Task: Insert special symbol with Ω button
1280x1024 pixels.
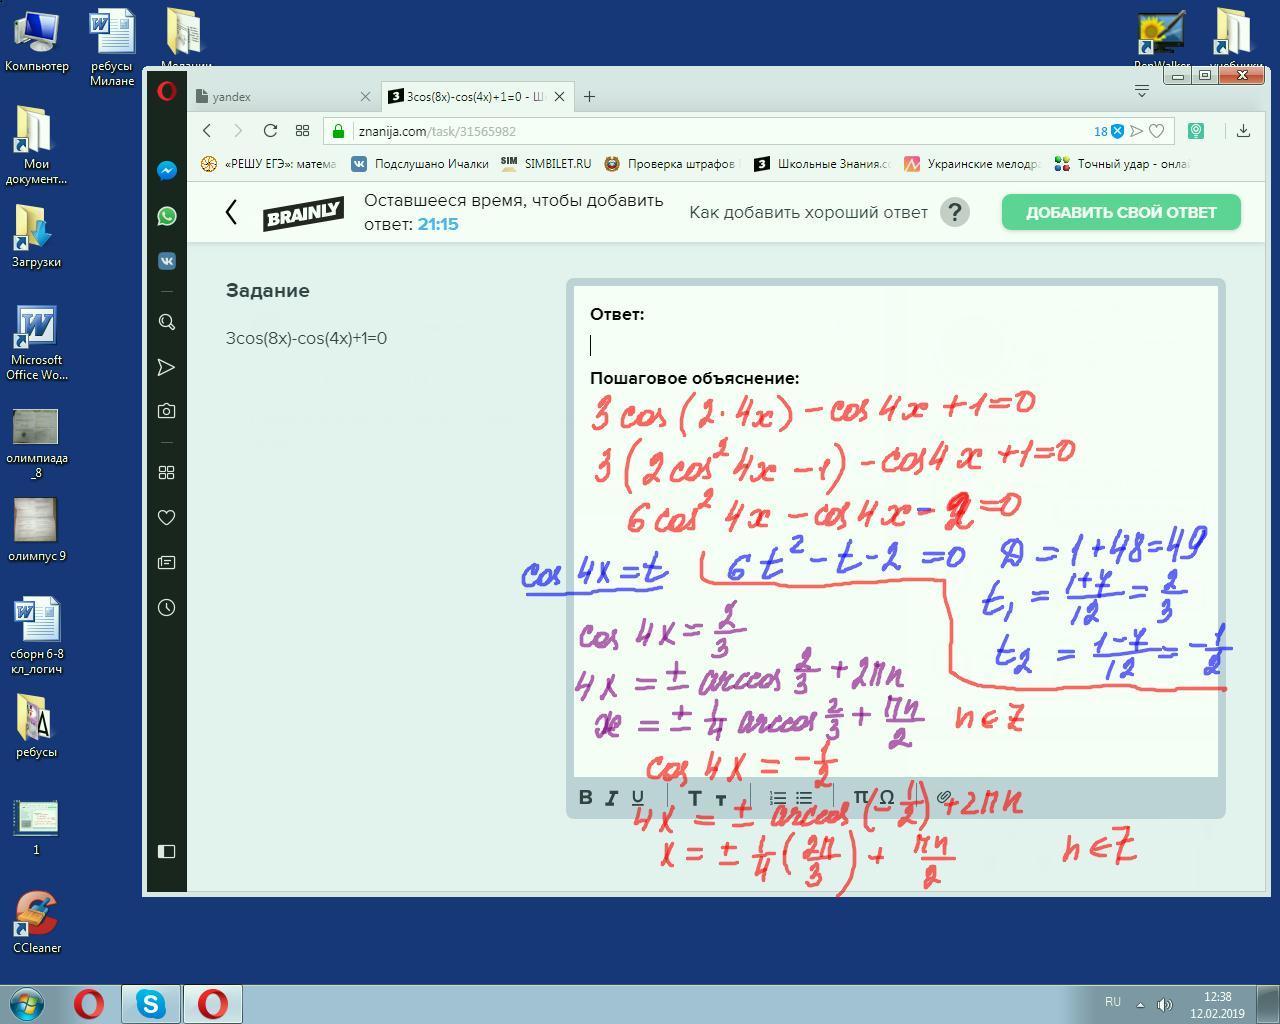Action: click(886, 797)
